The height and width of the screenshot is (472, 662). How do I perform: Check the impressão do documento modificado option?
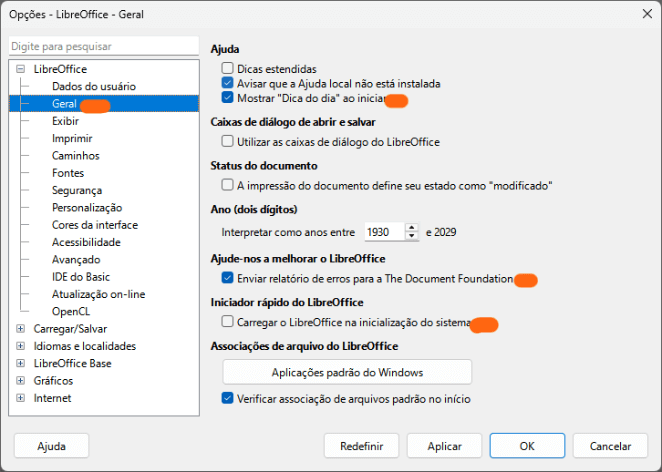click(227, 185)
